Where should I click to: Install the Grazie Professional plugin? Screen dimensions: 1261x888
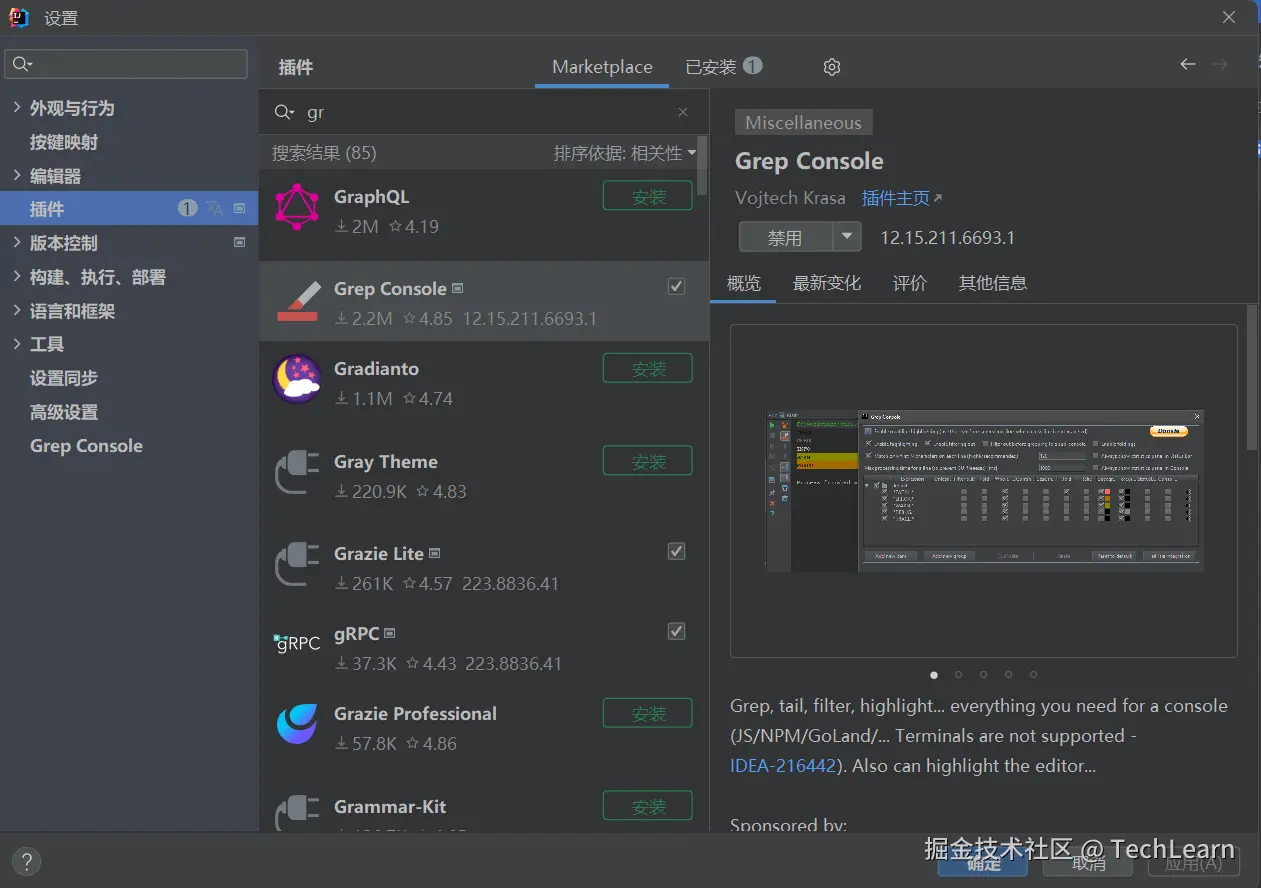tap(648, 713)
